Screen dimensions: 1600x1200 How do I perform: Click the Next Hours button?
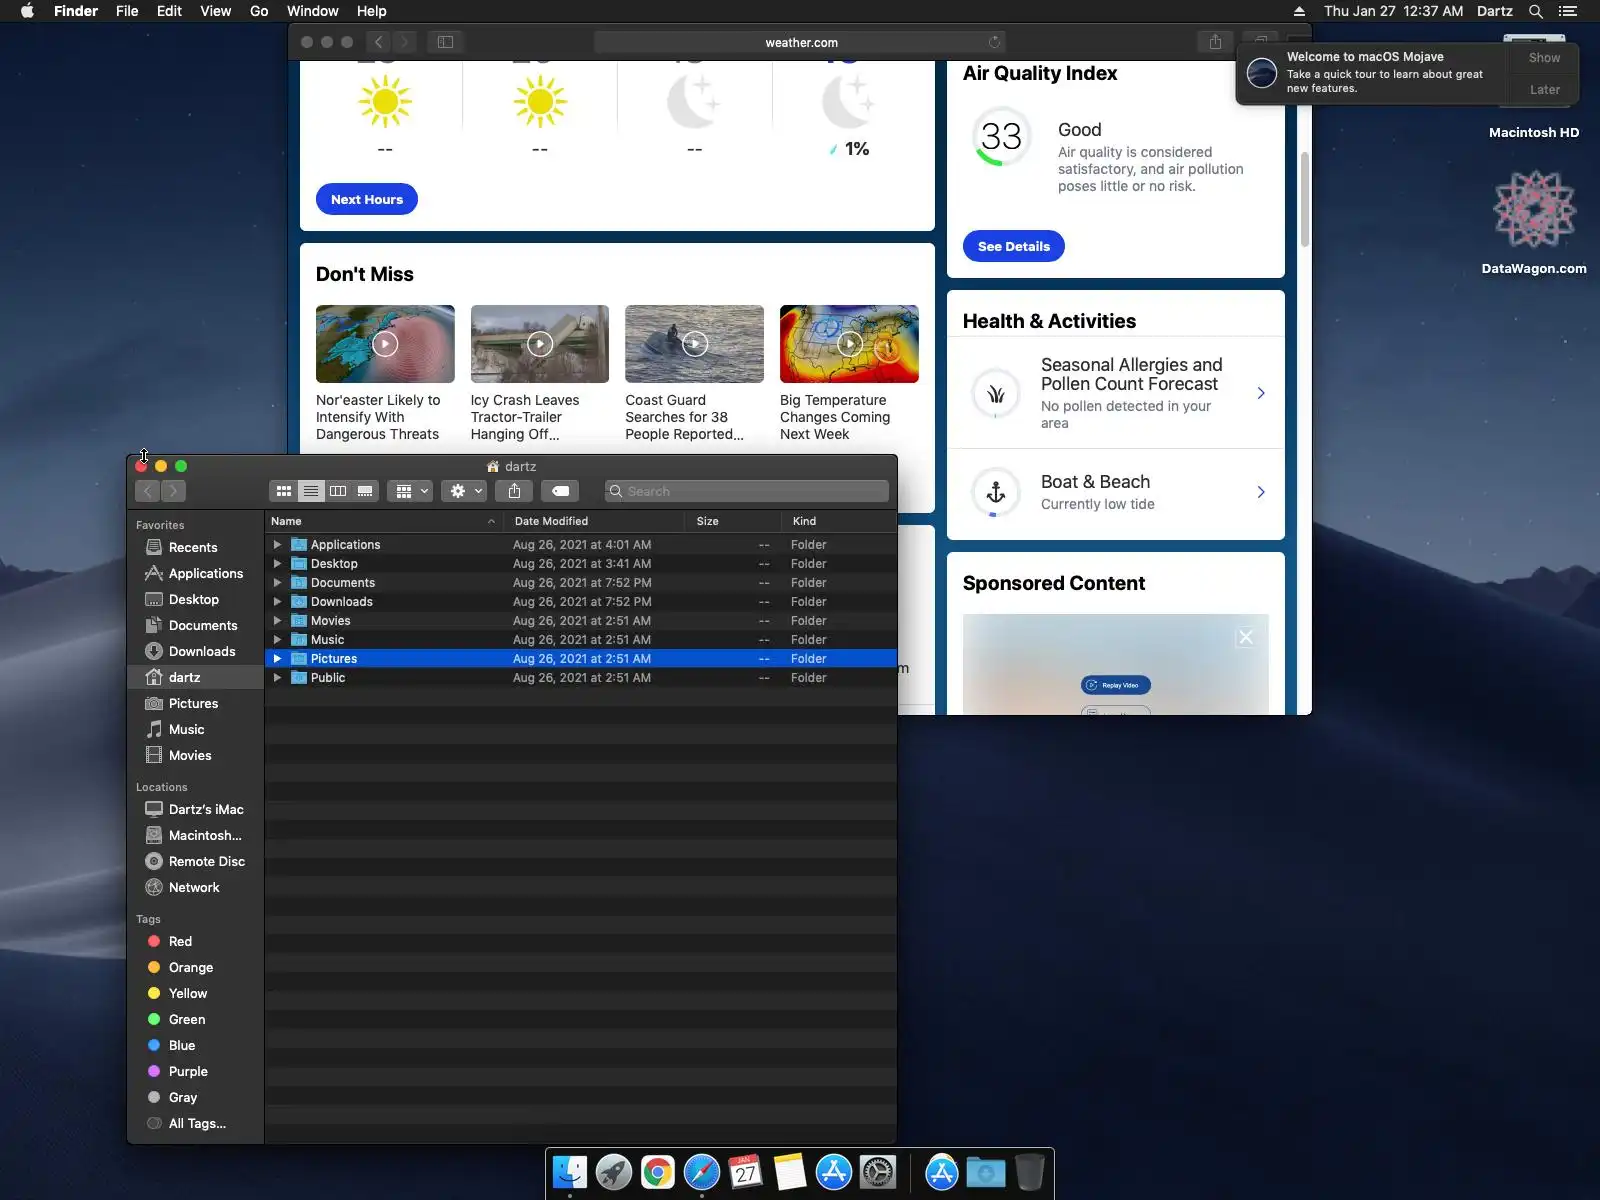coord(367,199)
